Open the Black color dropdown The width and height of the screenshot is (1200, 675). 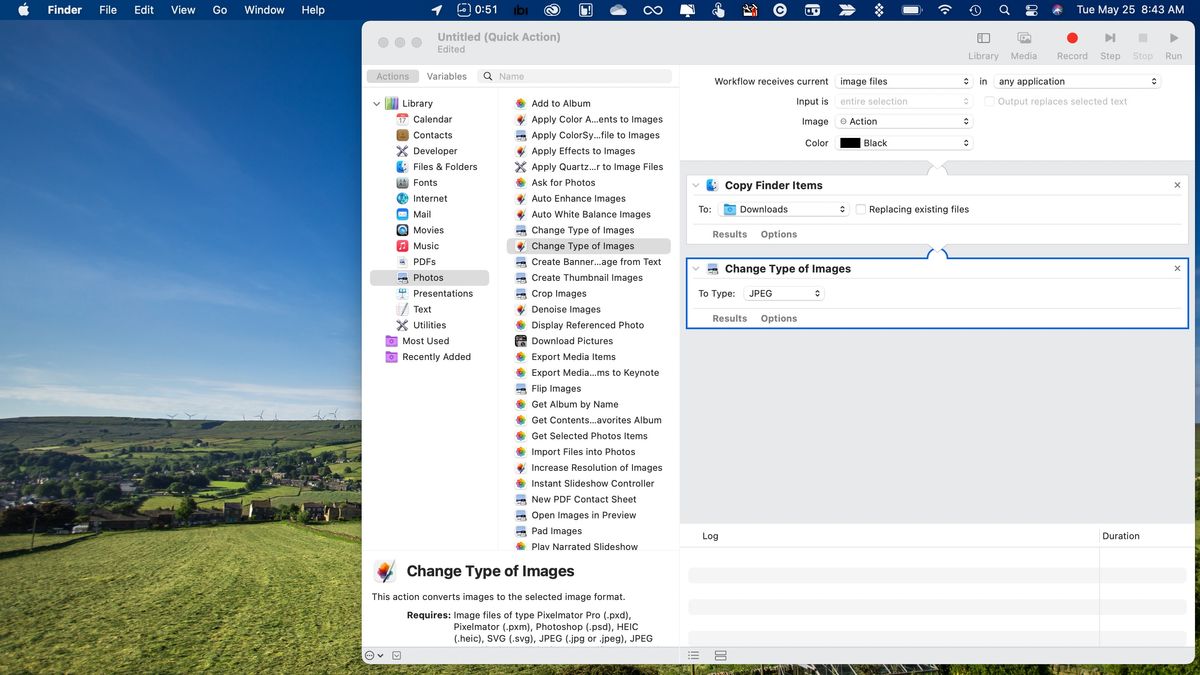904,143
